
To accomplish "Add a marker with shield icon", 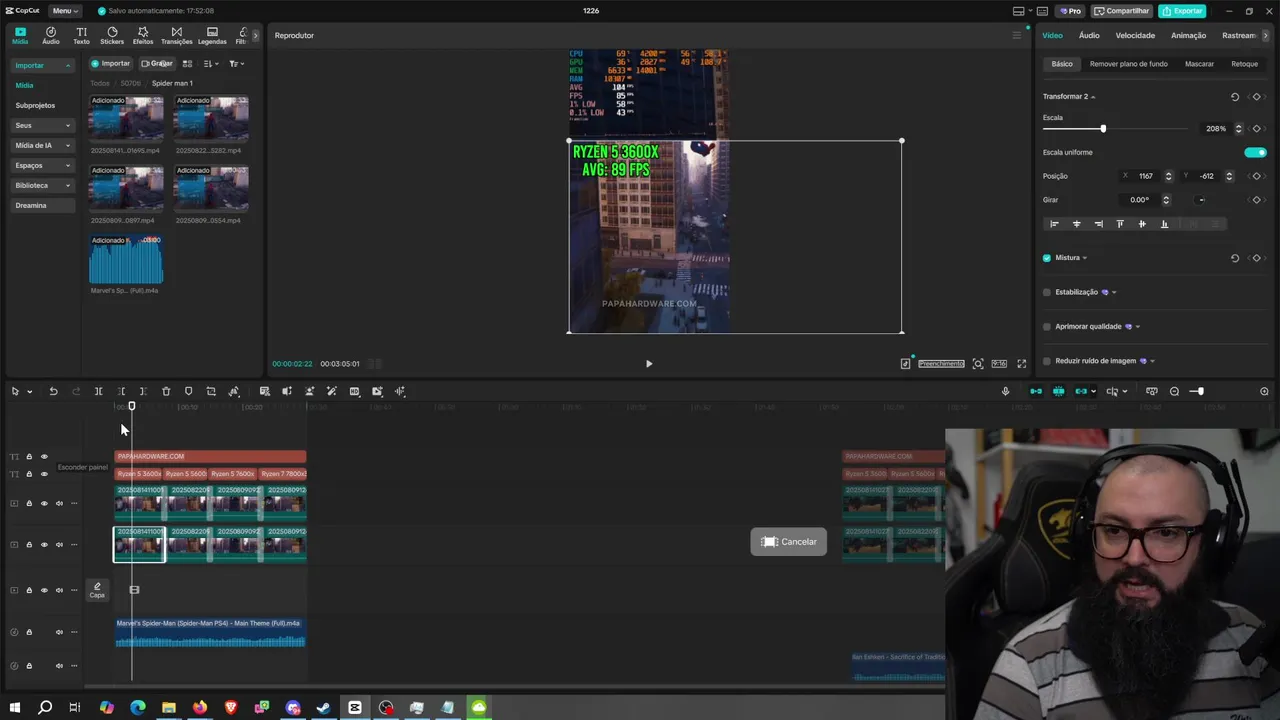I will (188, 391).
